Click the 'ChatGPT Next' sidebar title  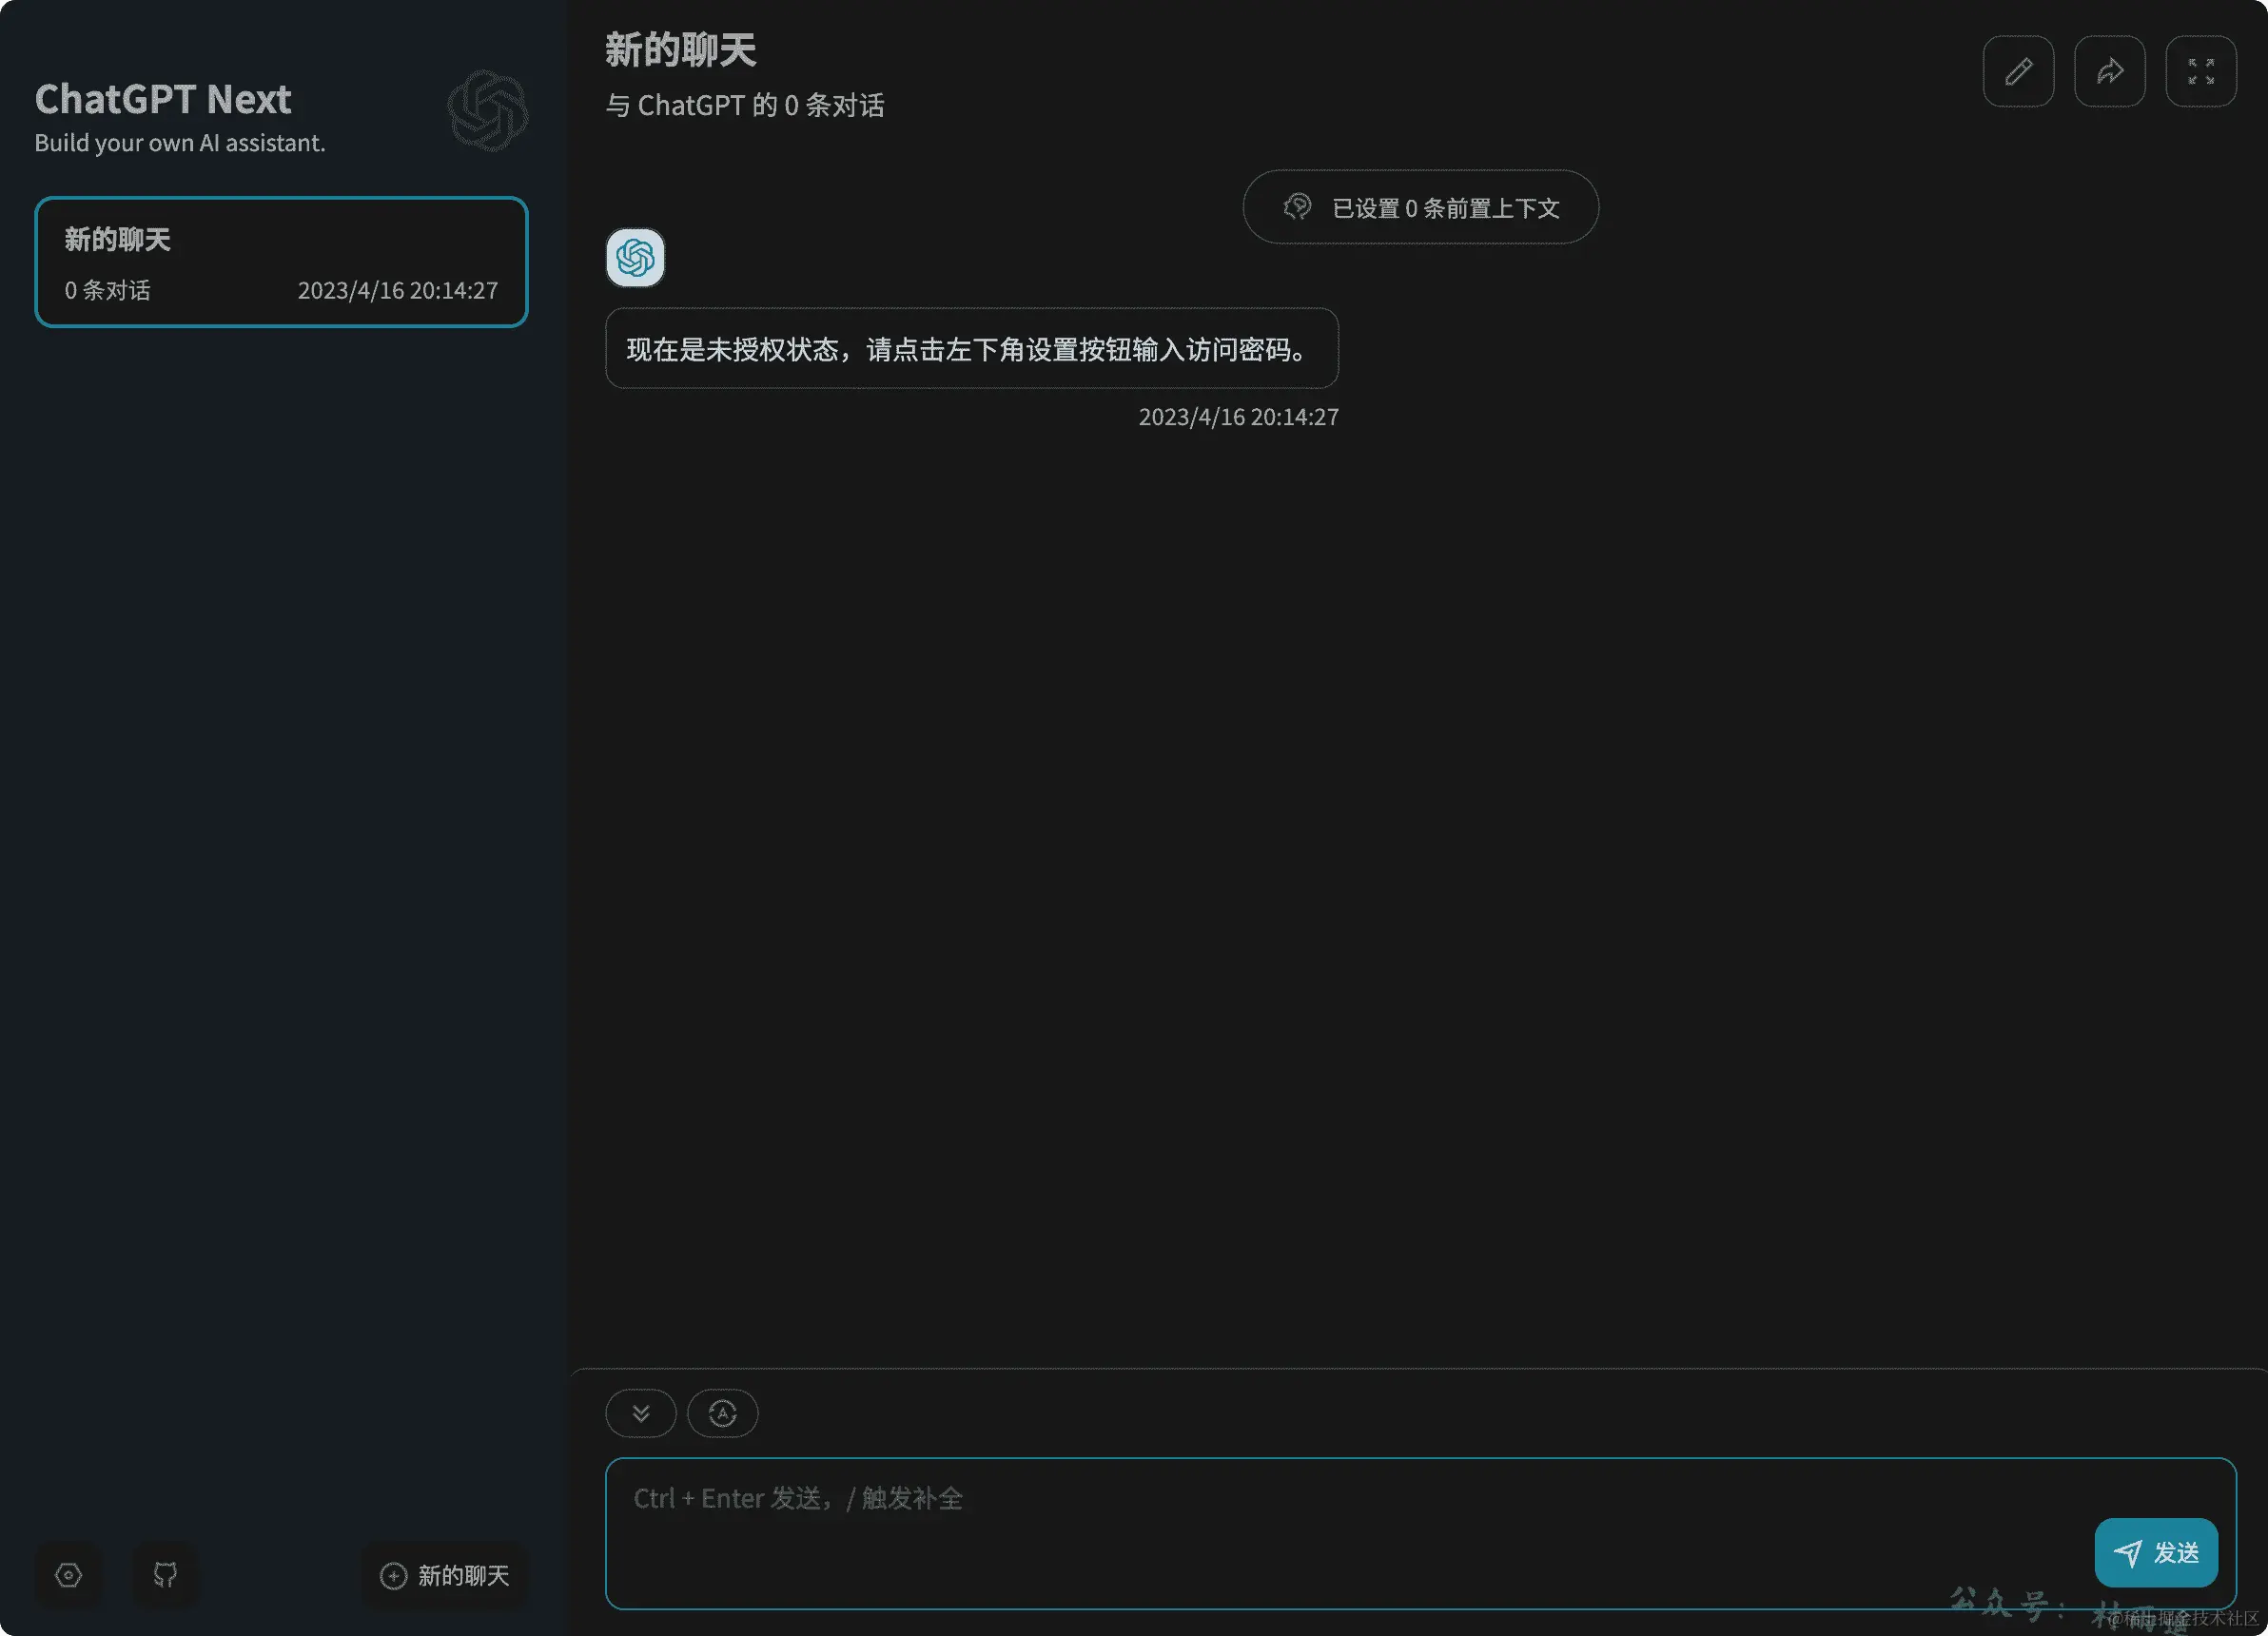(163, 99)
